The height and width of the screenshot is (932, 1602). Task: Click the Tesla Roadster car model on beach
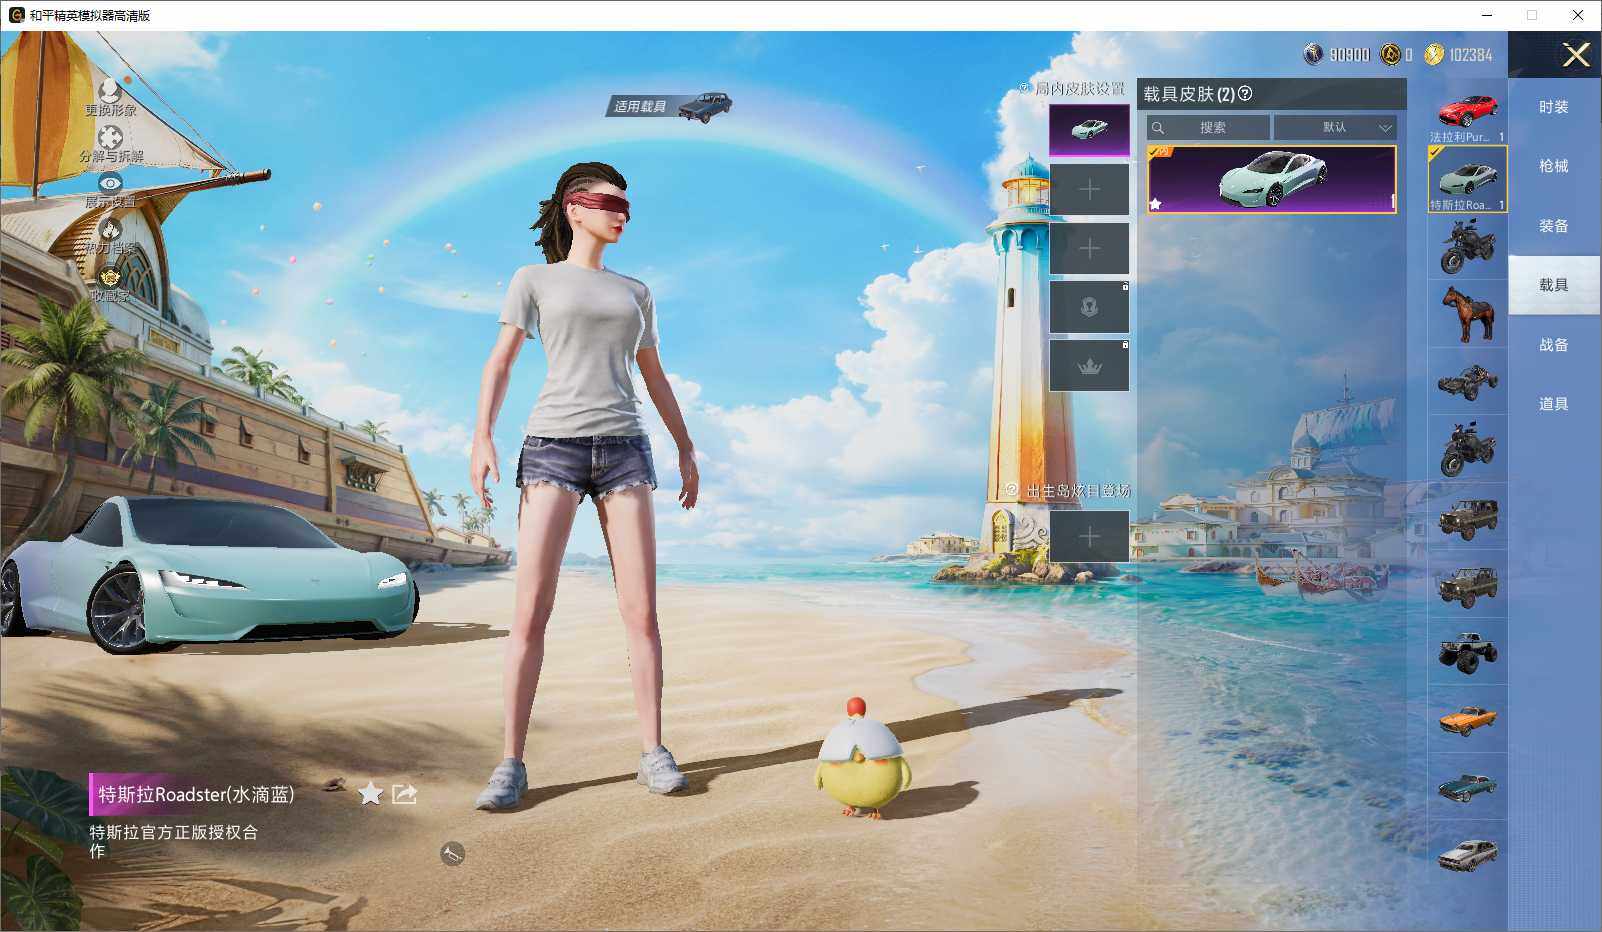point(208,574)
